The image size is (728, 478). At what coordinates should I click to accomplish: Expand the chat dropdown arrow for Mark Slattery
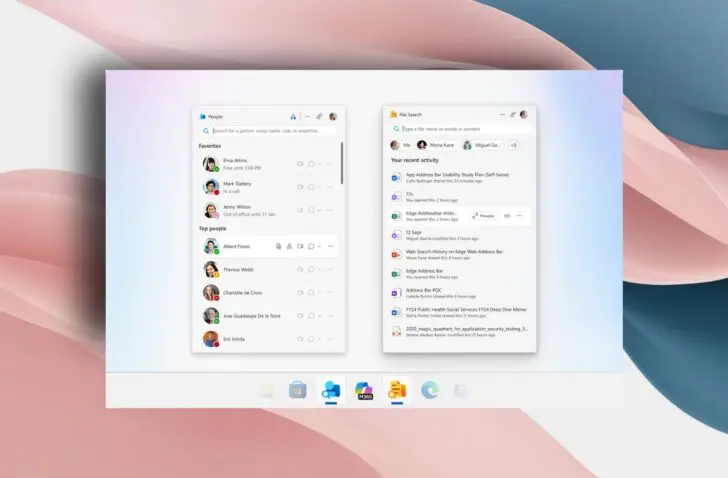point(319,187)
